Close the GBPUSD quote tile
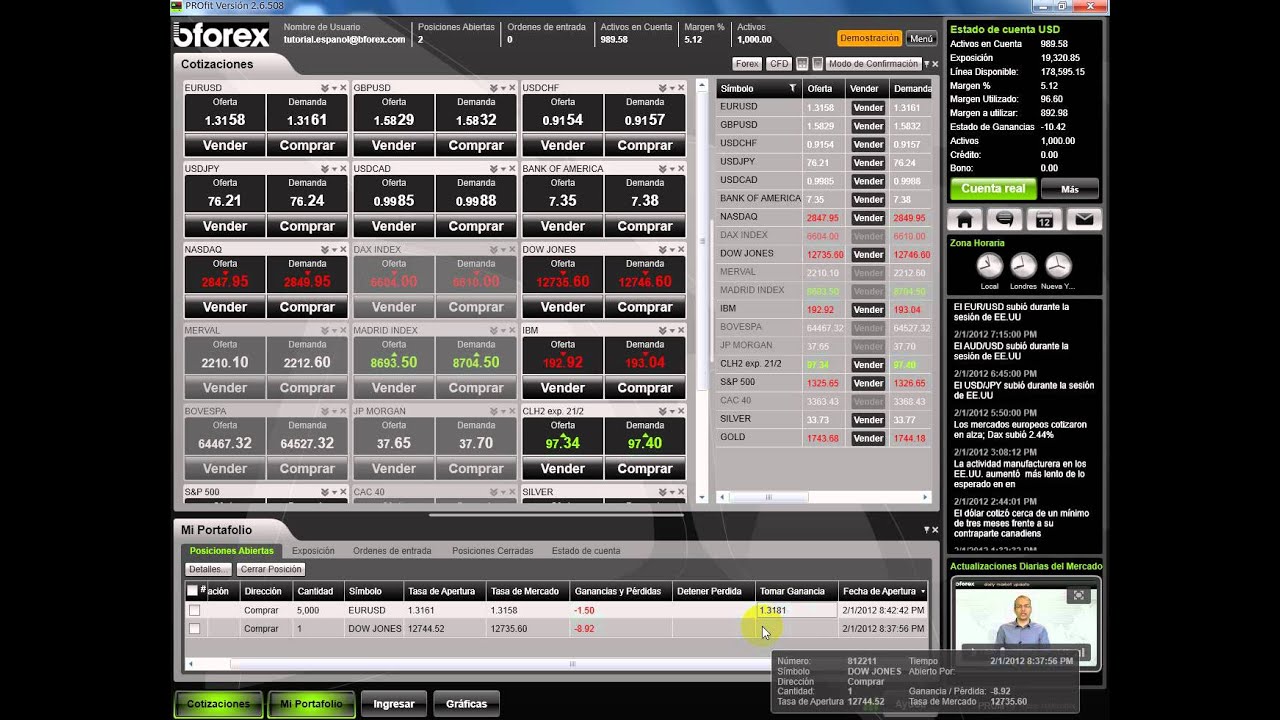This screenshot has height=720, width=1280. 512,88
